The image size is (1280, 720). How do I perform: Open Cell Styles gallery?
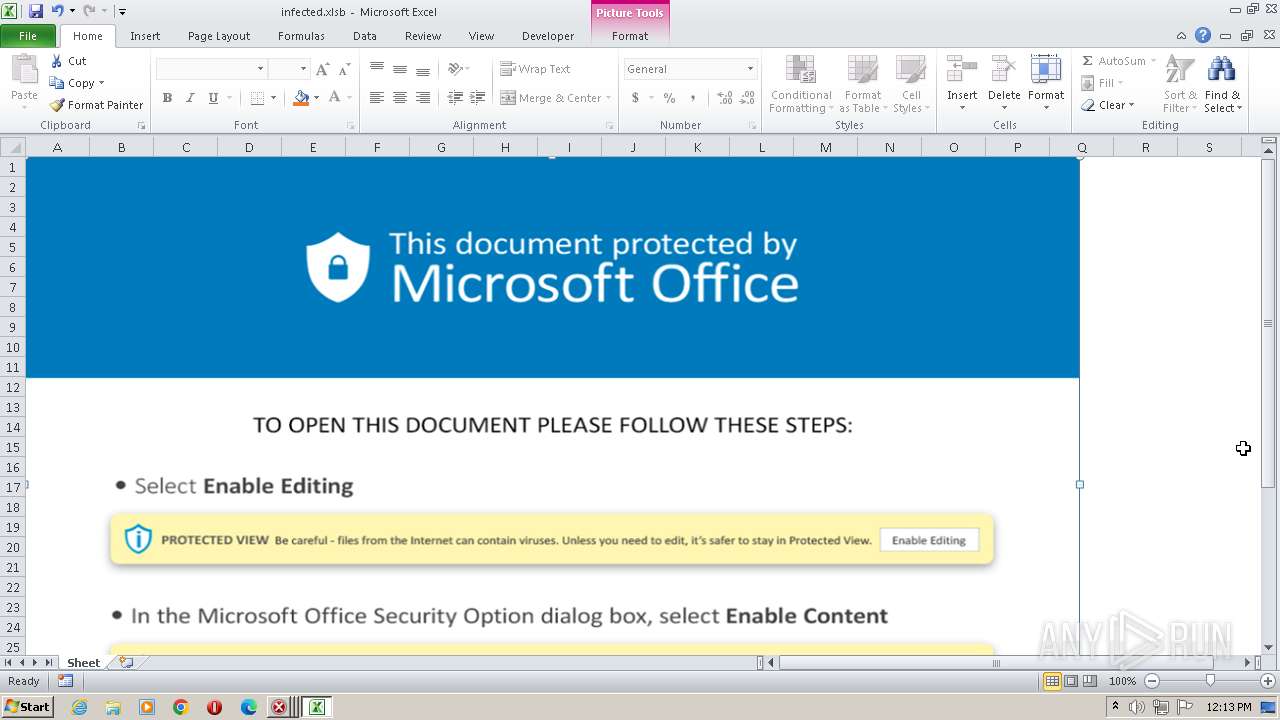tap(911, 84)
